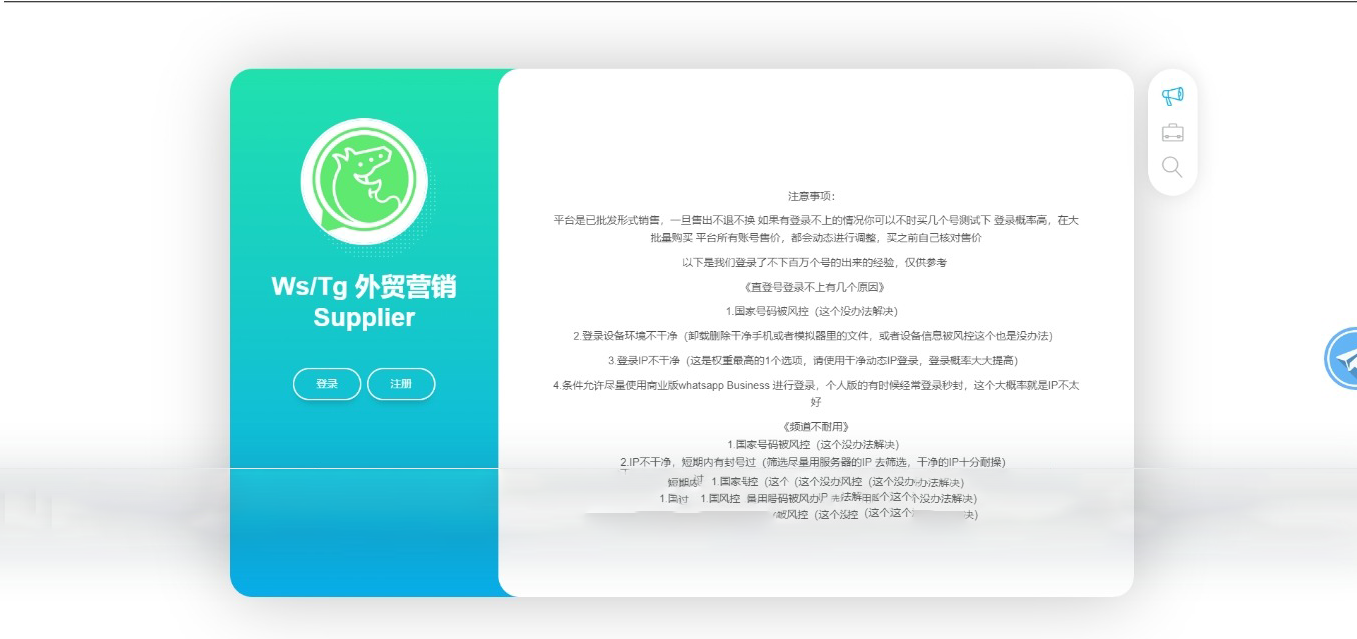Open the megaphone announcements icon
The height and width of the screenshot is (639, 1357).
[x=1172, y=96]
